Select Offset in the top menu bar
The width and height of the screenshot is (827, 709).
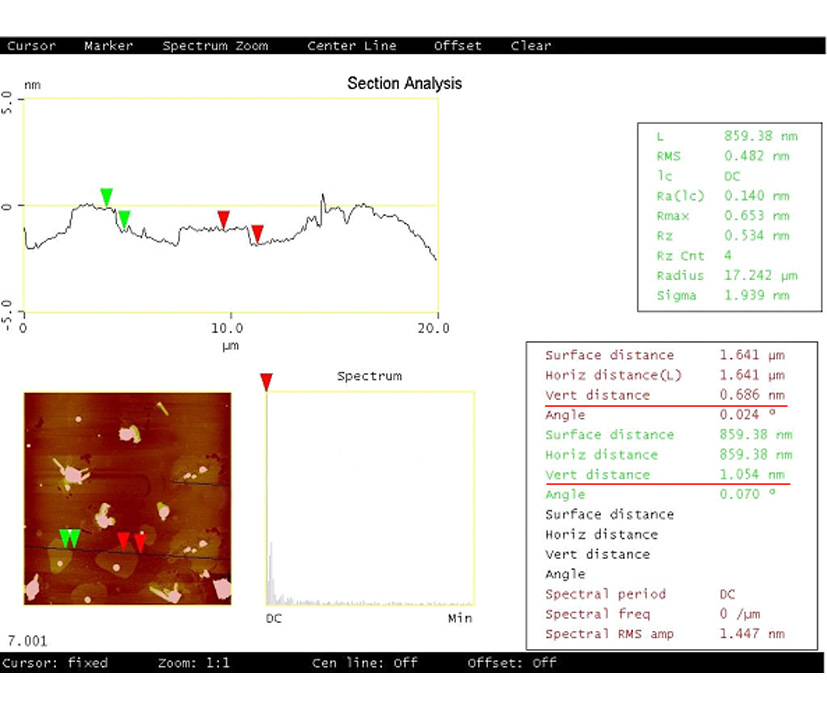pyautogui.click(x=457, y=46)
